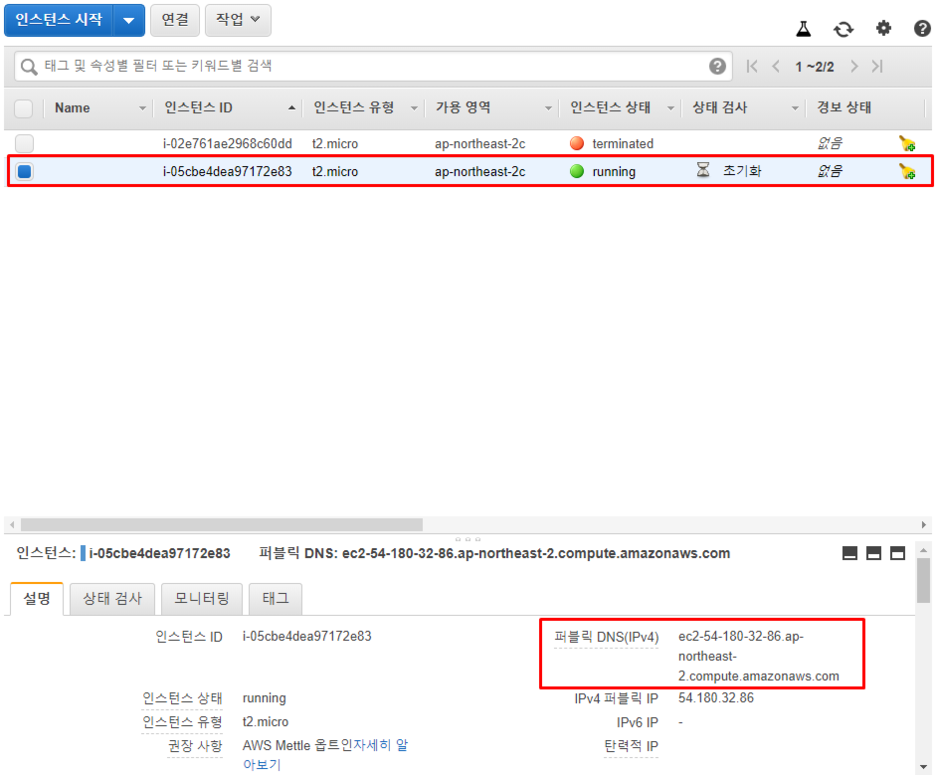
Task: Click instance ID i-02e761ae2968c60dd cell
Action: click(x=227, y=143)
